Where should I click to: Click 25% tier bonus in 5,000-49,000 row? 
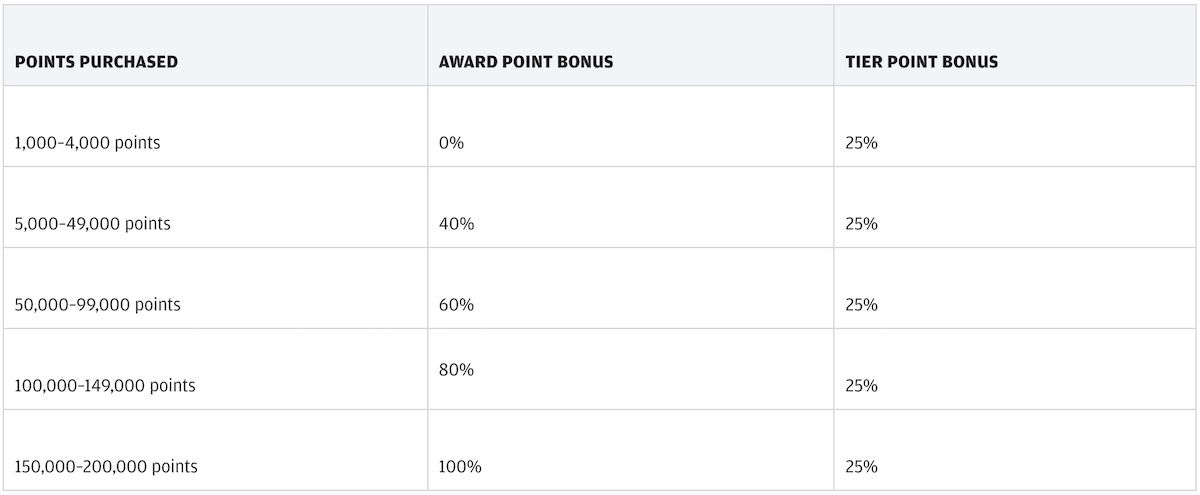[x=861, y=224]
